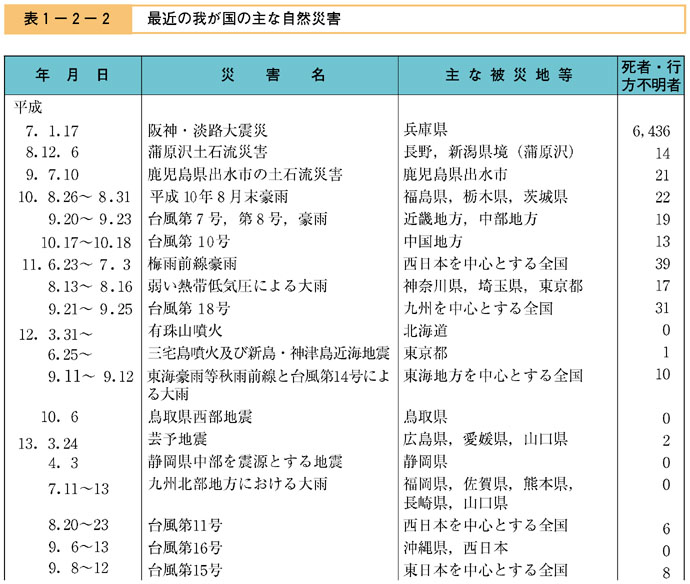Click the 弱い熱帯低気圧による大雨 disaster name
This screenshot has width=690, height=584.
tap(238, 286)
